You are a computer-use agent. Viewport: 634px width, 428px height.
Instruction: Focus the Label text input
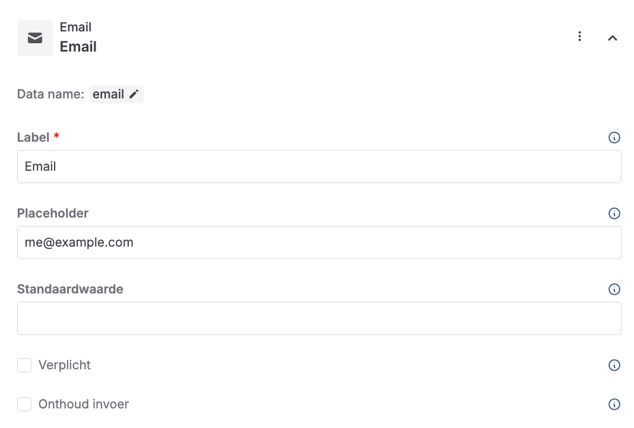click(x=319, y=166)
